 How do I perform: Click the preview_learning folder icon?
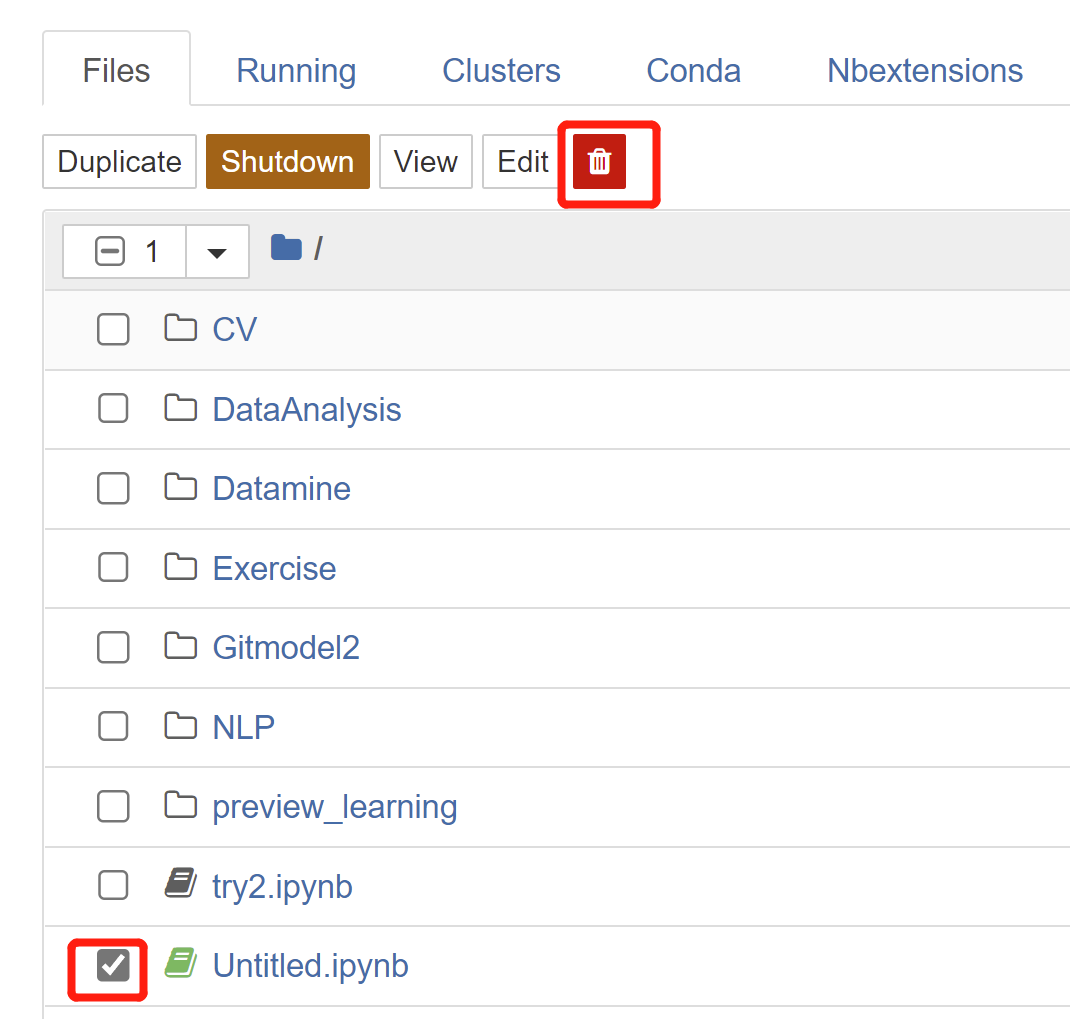[180, 805]
